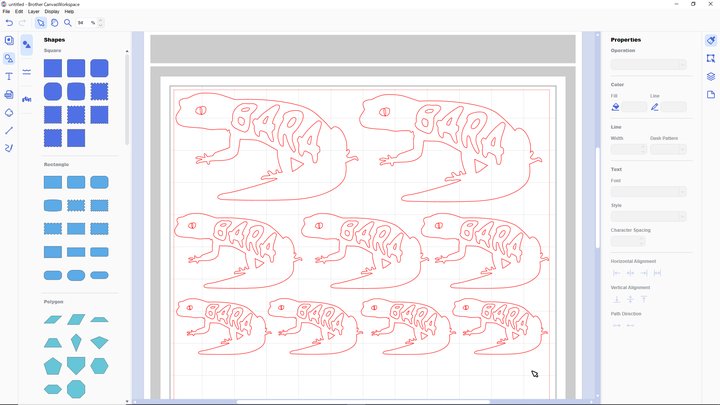The height and width of the screenshot is (405, 720).
Task: Select the straight Line drawing tool
Action: point(9,130)
